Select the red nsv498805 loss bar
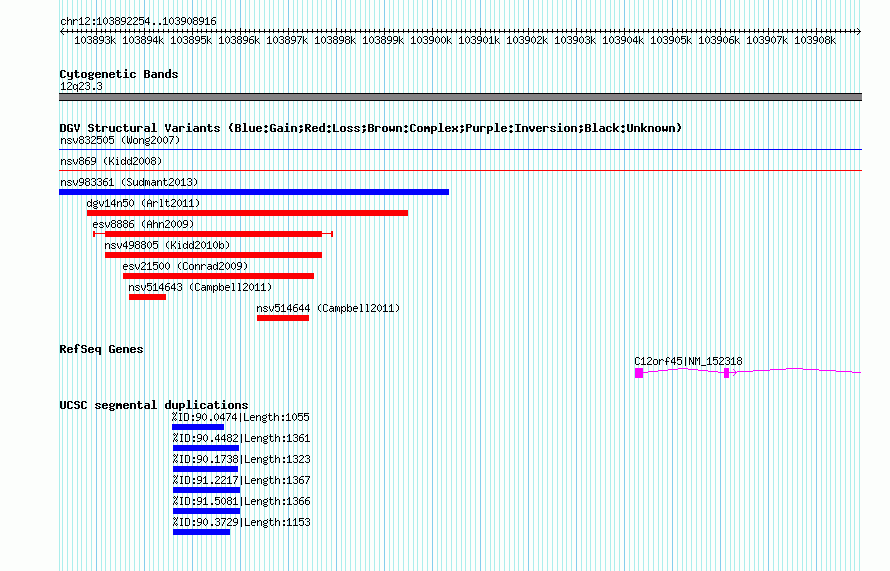Image resolution: width=890 pixels, height=571 pixels. [213, 255]
